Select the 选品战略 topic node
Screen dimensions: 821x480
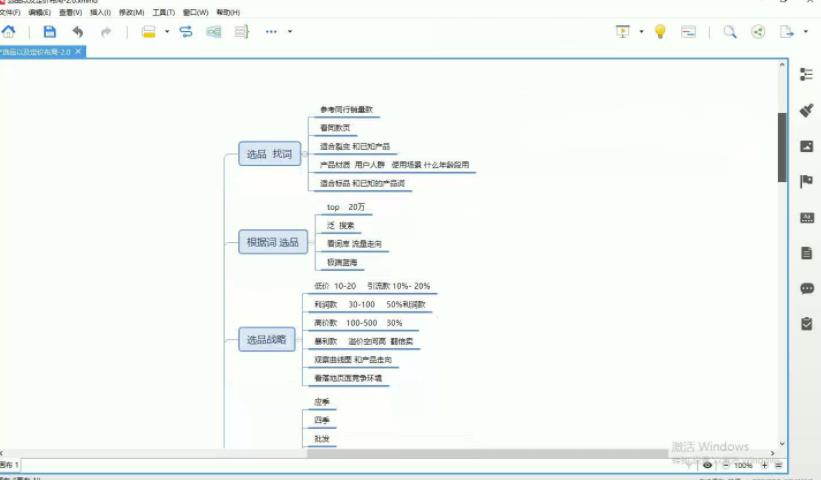267,340
